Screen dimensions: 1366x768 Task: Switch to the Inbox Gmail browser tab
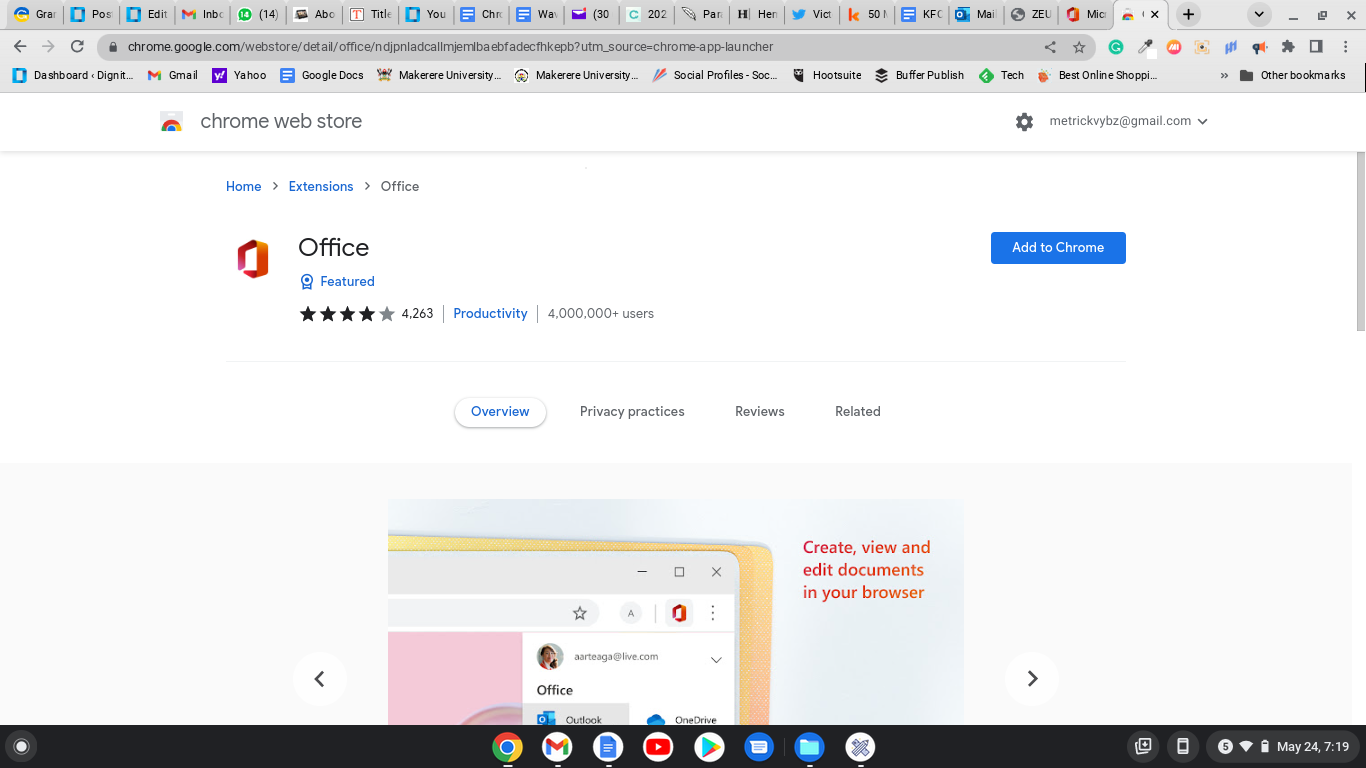(x=202, y=15)
